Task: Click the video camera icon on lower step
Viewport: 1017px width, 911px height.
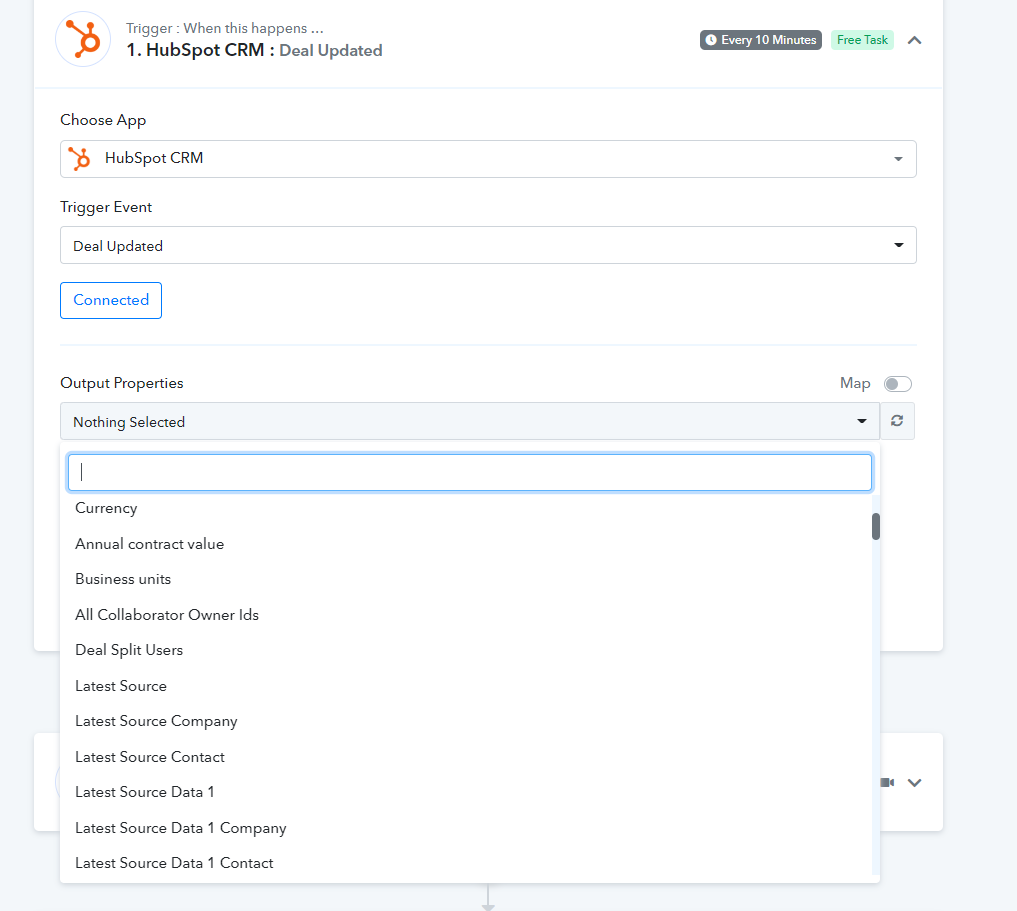Action: (887, 783)
